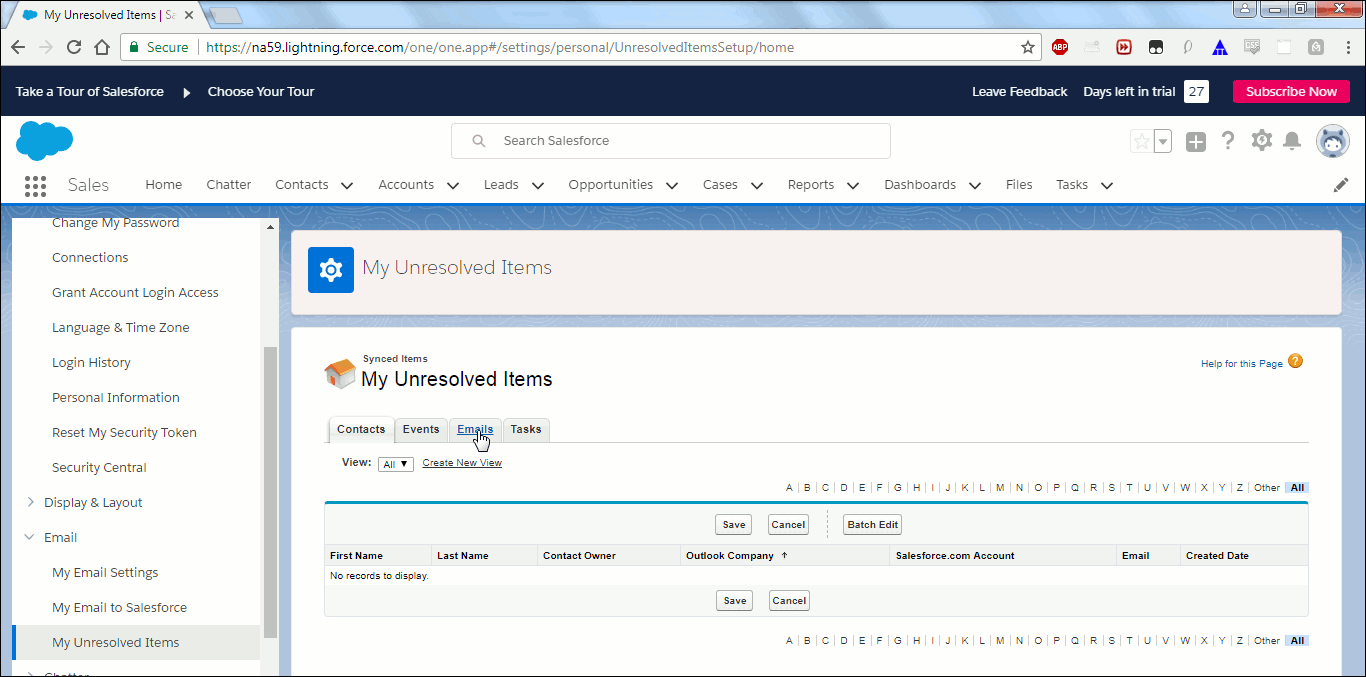Bookmark this page with the star icon
This screenshot has height=677, width=1366.
(x=1028, y=47)
